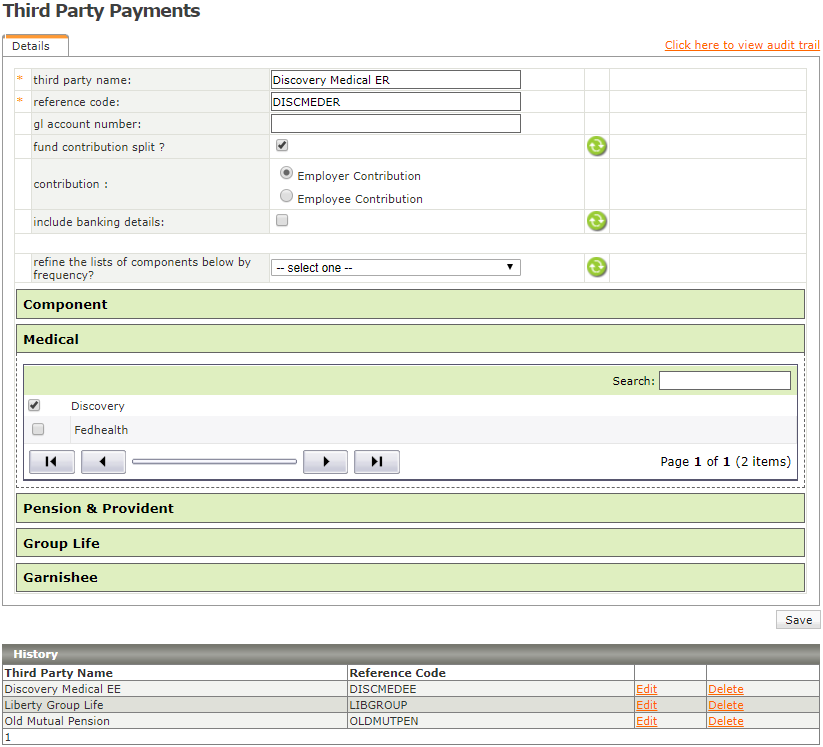Edit the Discovery Medical EE record
The width and height of the screenshot is (823, 747).
coord(646,689)
